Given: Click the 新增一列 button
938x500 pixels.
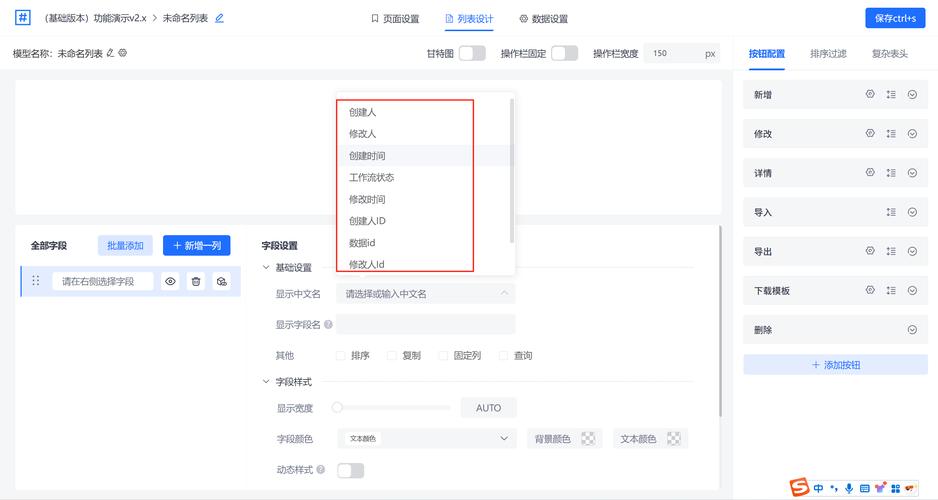Looking at the screenshot, I should tap(197, 245).
